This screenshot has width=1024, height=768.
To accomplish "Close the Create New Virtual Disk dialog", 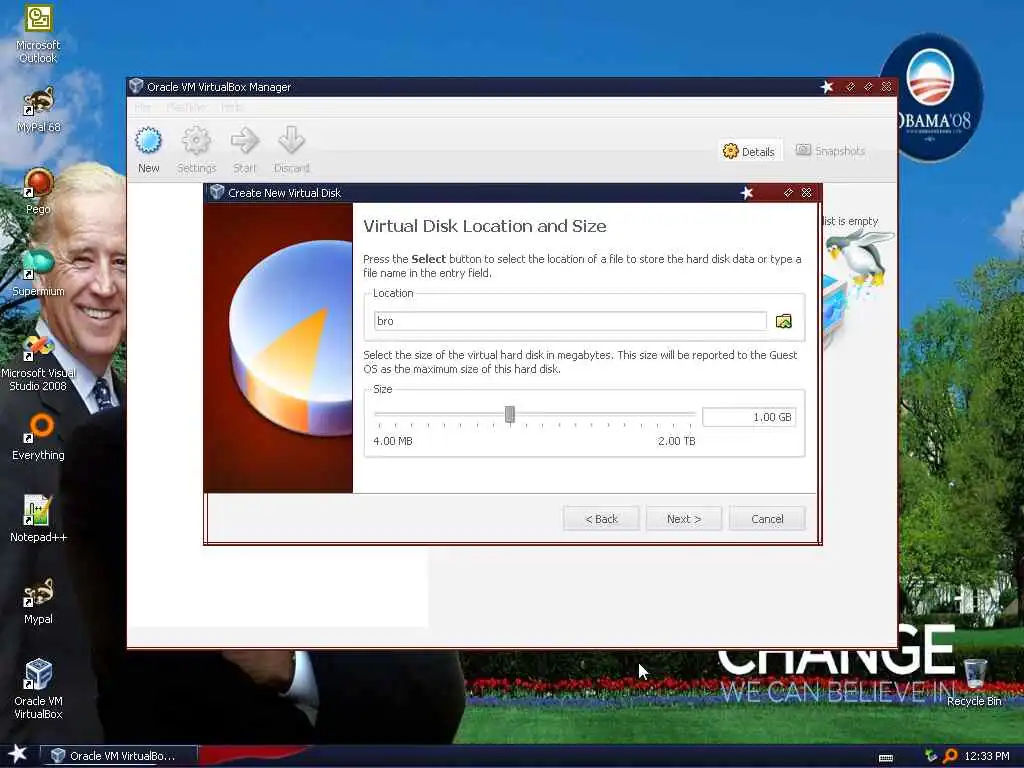I will pyautogui.click(x=807, y=193).
